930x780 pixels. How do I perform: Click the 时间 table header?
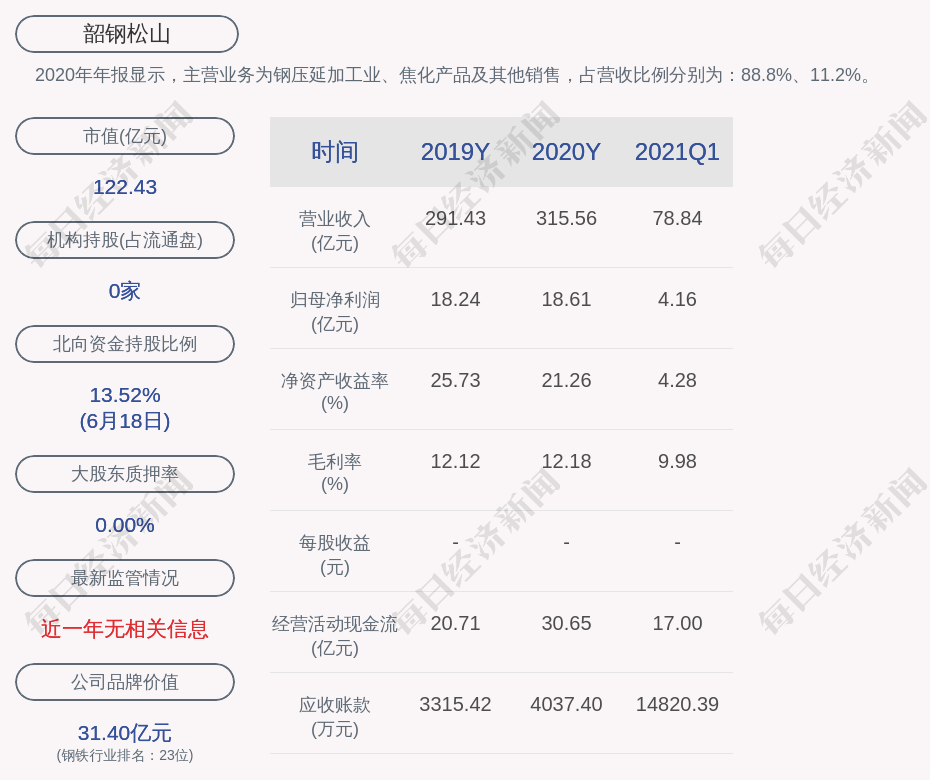[x=335, y=152]
